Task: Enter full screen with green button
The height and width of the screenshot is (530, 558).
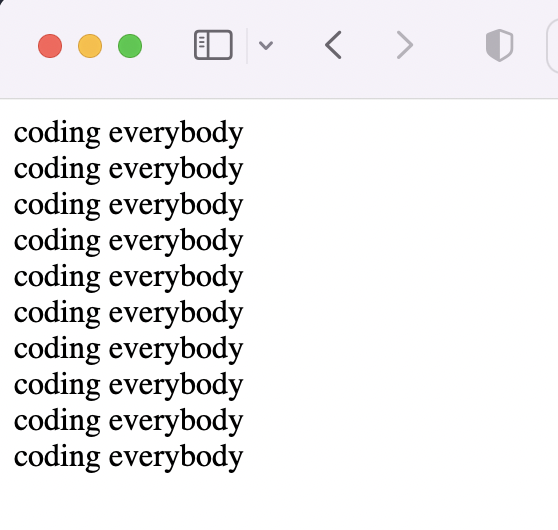Action: click(130, 46)
